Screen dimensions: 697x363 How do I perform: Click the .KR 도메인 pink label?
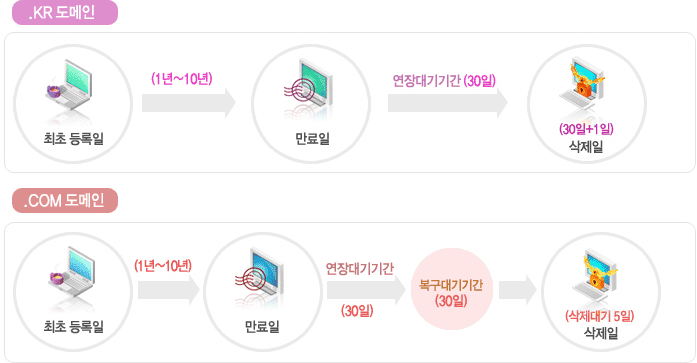point(65,12)
